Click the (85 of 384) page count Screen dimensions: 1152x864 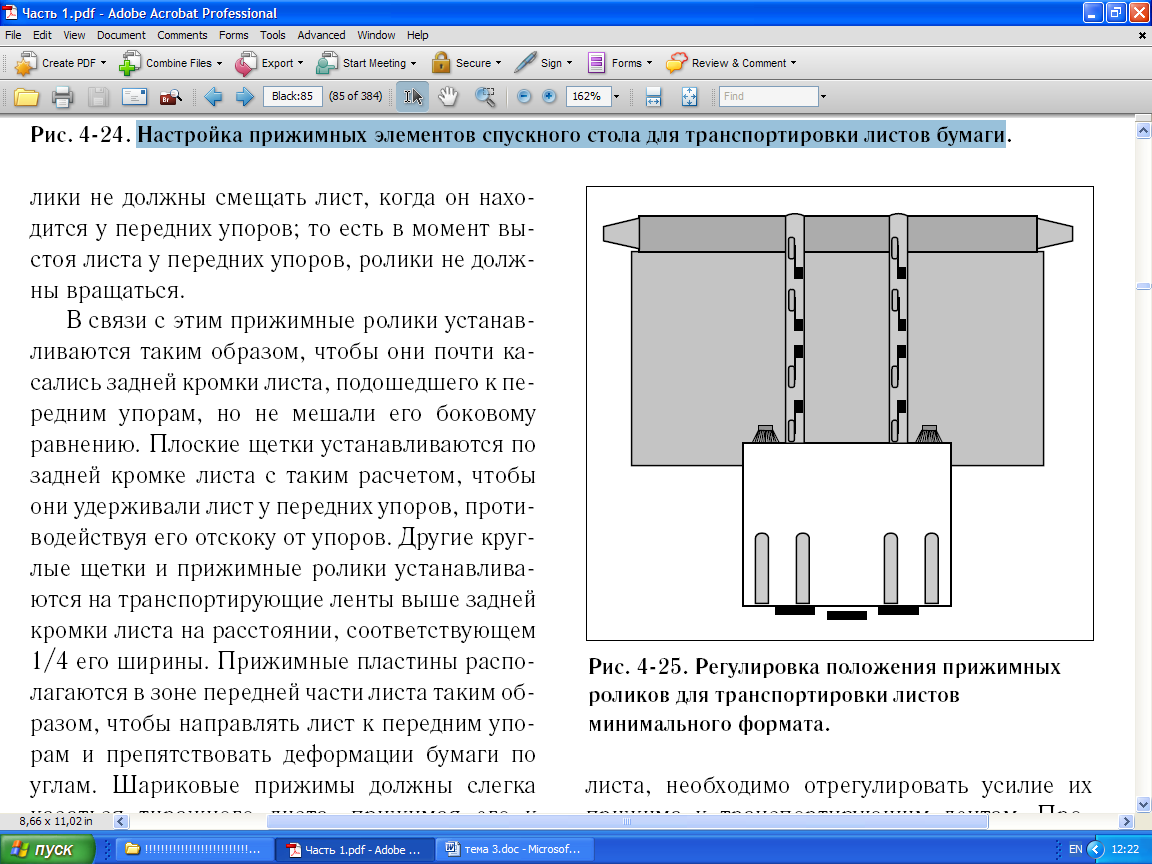(356, 96)
